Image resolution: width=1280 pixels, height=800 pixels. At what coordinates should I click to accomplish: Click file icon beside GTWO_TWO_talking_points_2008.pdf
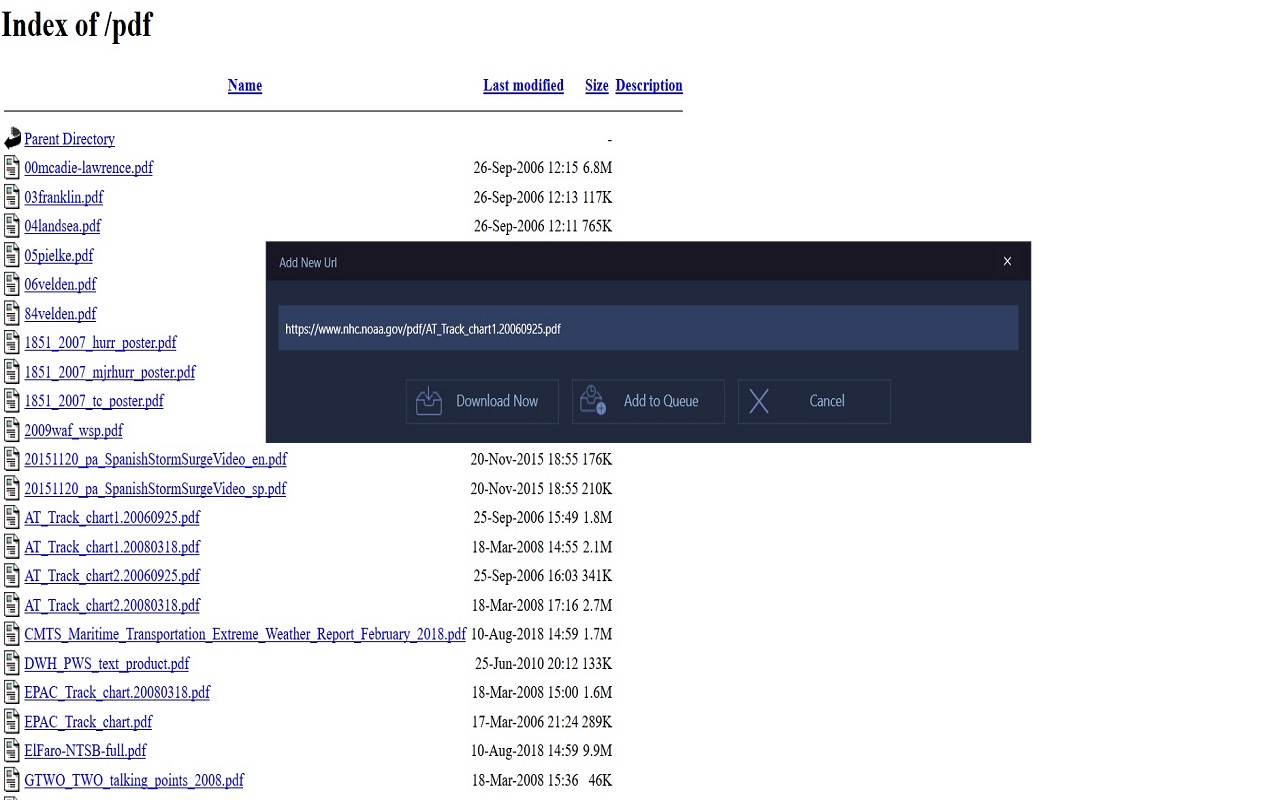coord(12,780)
